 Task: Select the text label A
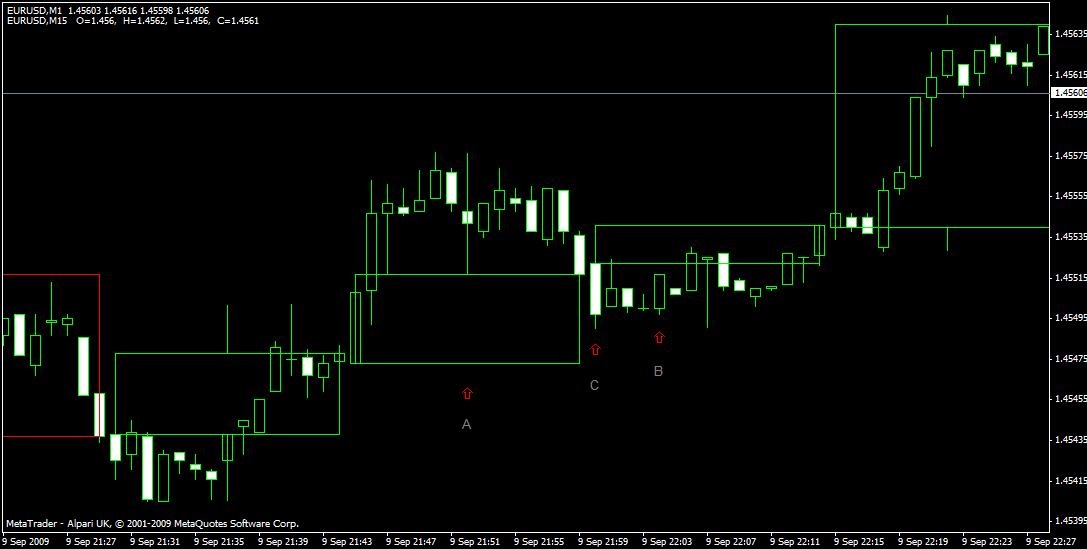(x=467, y=424)
